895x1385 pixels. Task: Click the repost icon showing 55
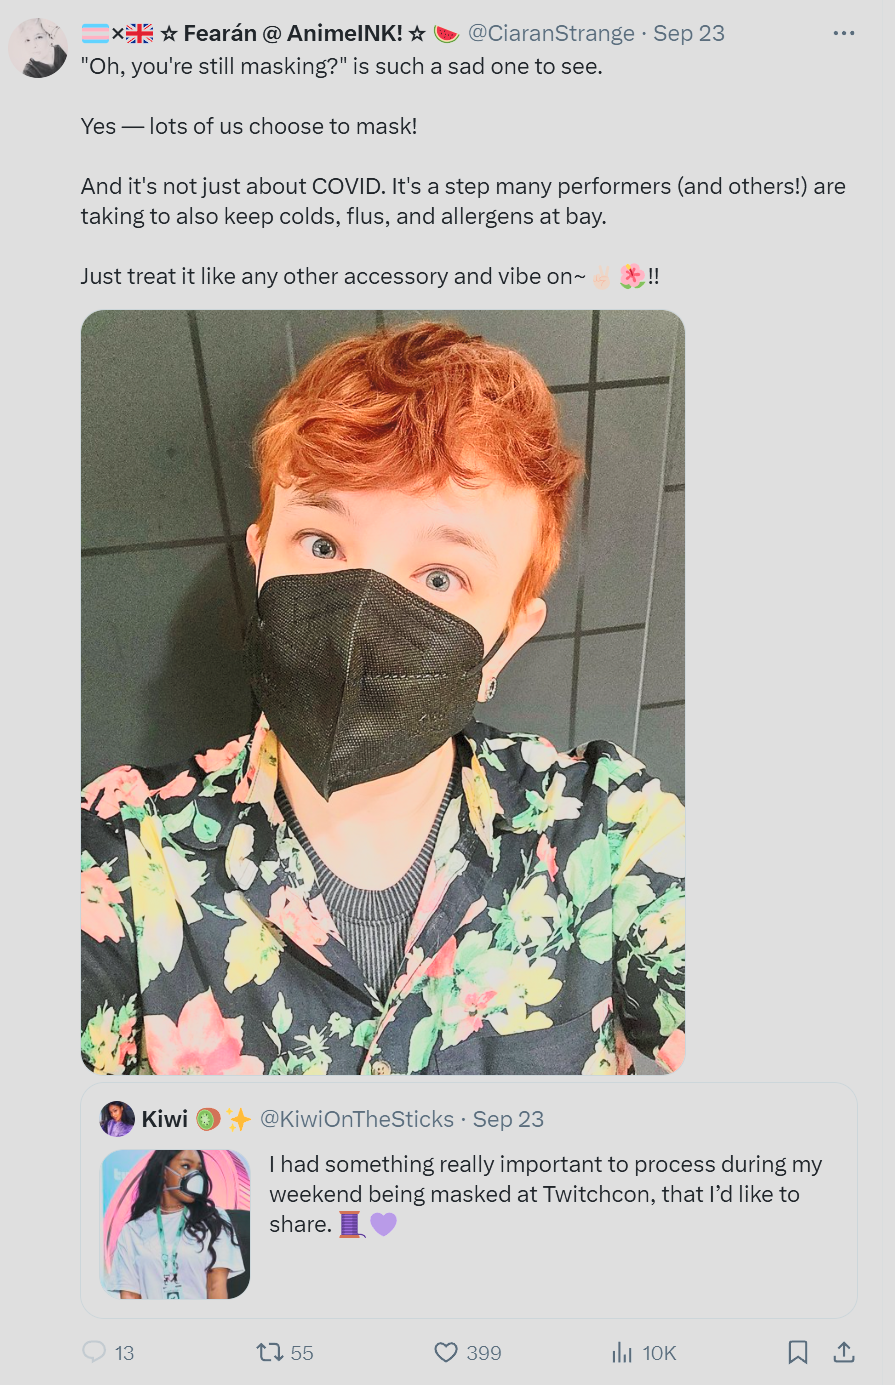[269, 1352]
